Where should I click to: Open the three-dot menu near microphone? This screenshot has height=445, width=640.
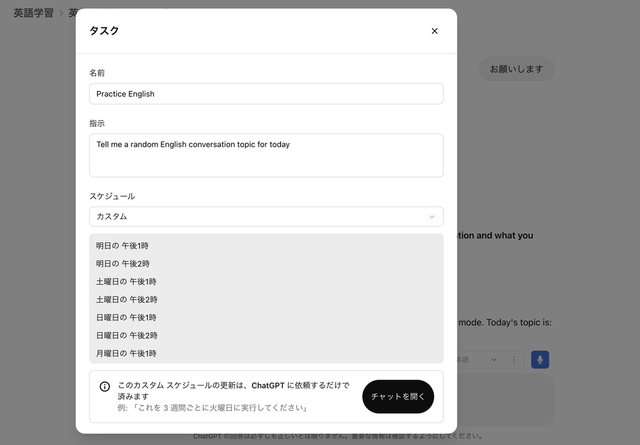(x=513, y=360)
